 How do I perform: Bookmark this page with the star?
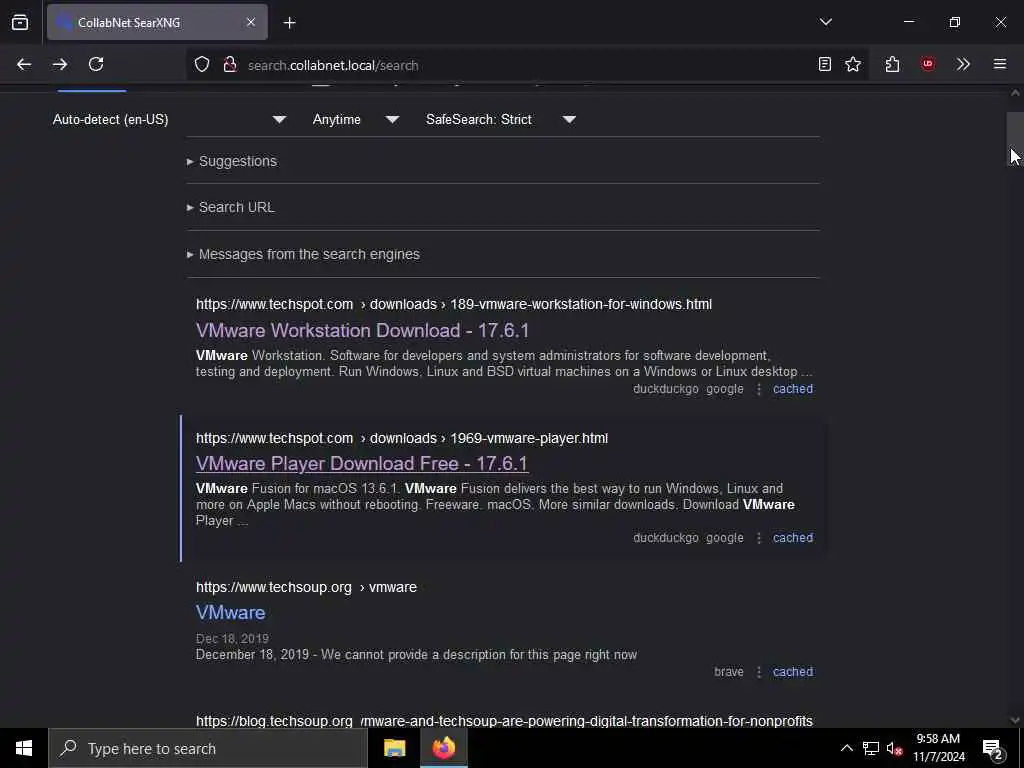coord(853,64)
